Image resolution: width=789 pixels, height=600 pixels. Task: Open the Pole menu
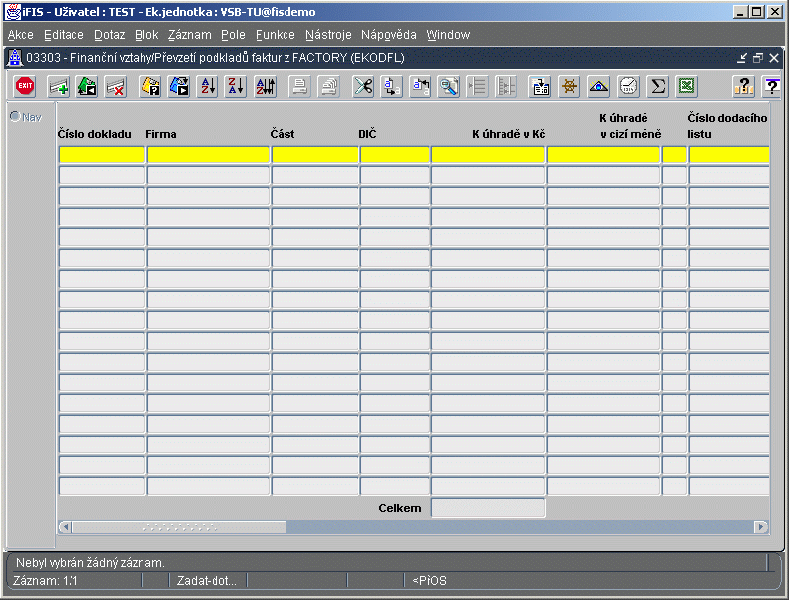233,35
